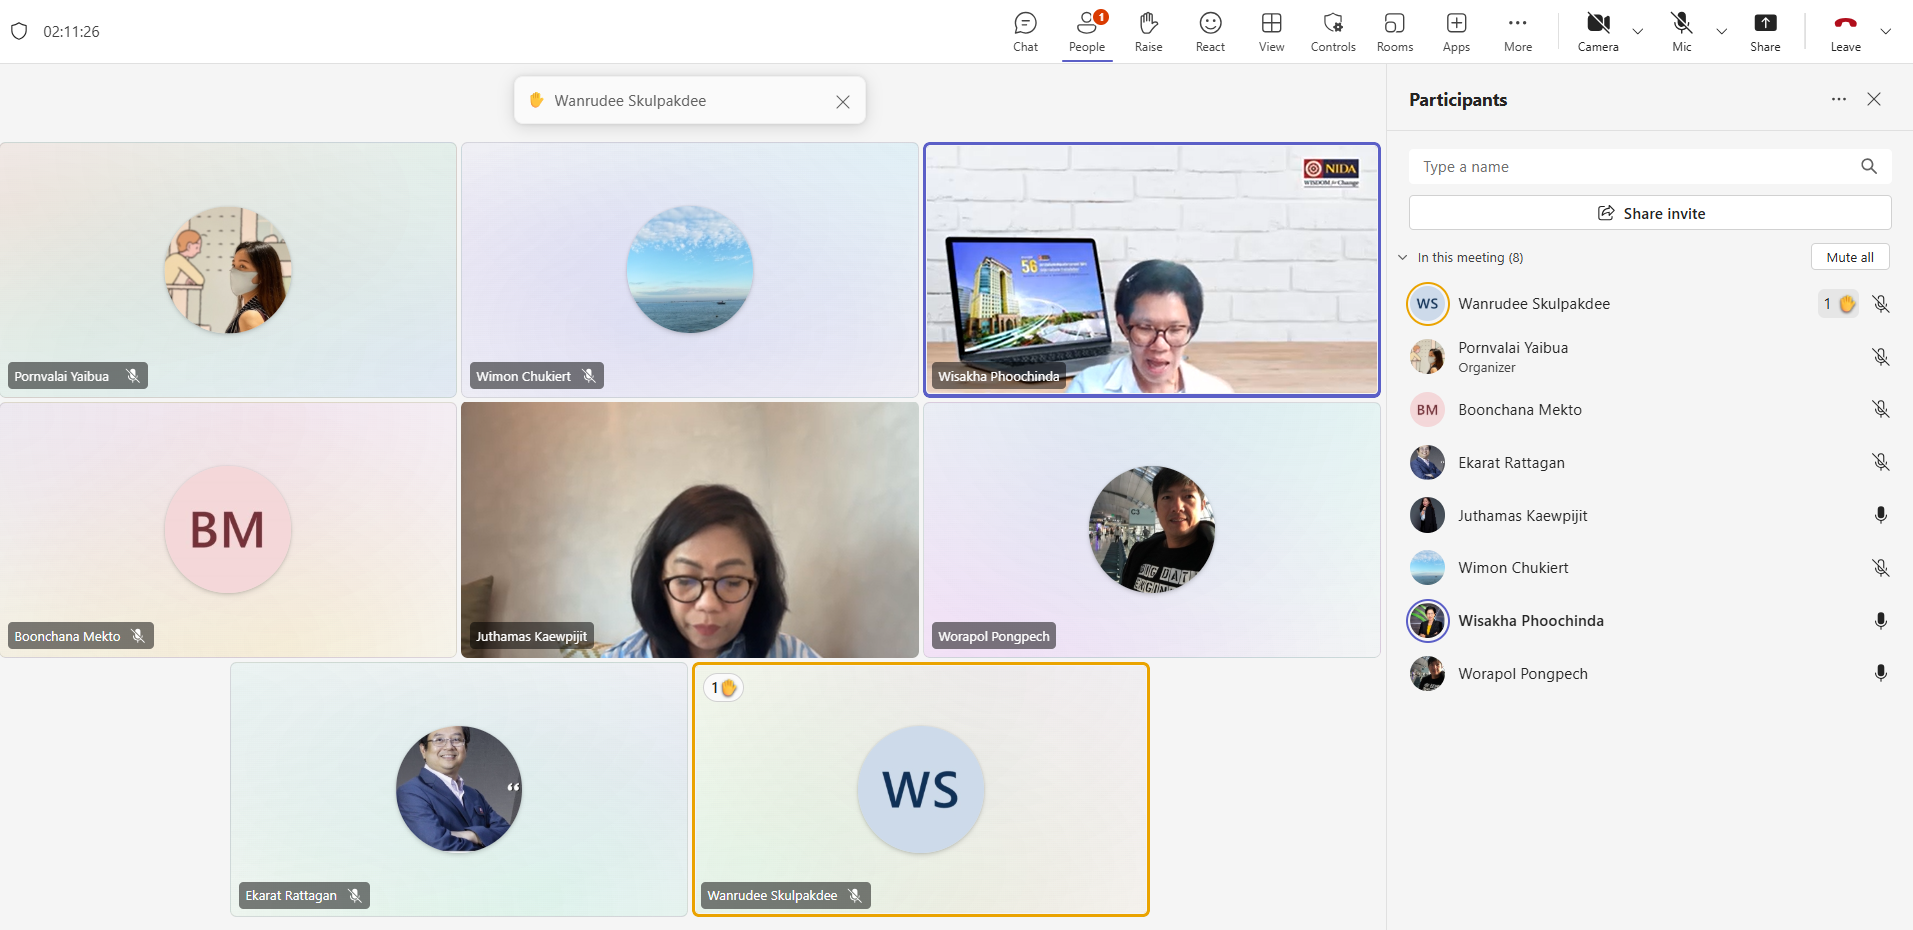Expand the Camera options dropdown arrow
1913x930 pixels.
point(1638,31)
